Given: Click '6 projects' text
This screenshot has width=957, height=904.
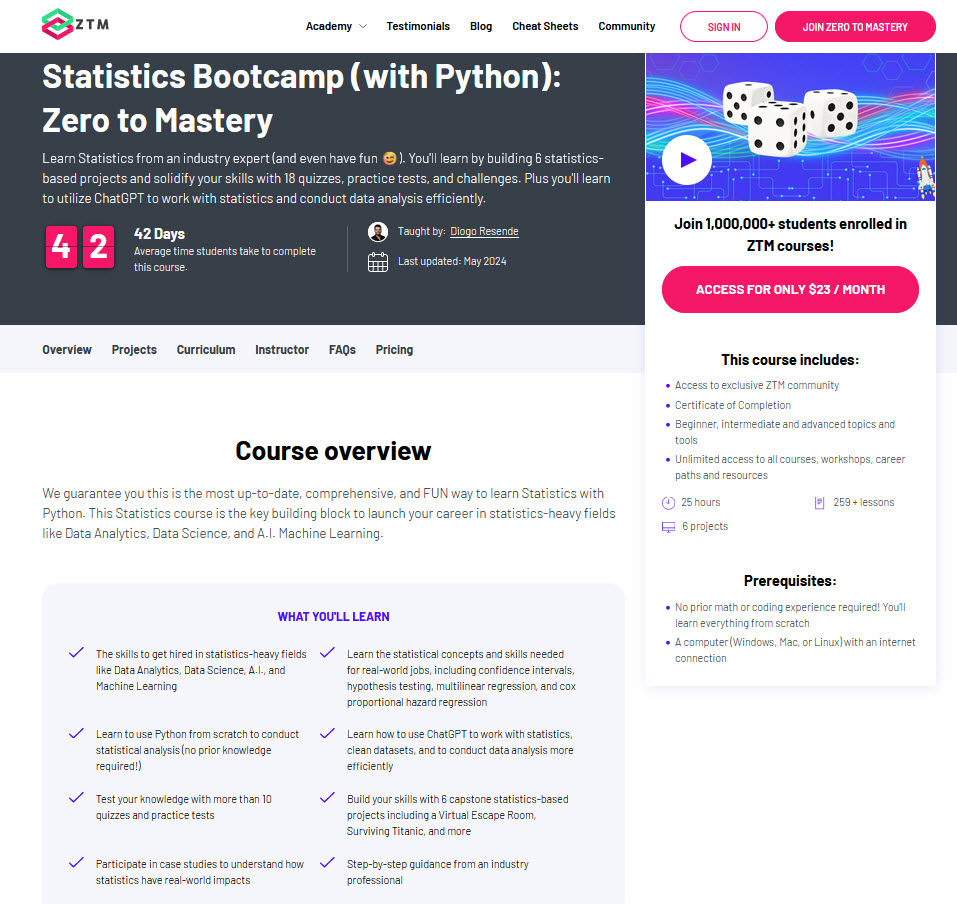Looking at the screenshot, I should tap(705, 526).
